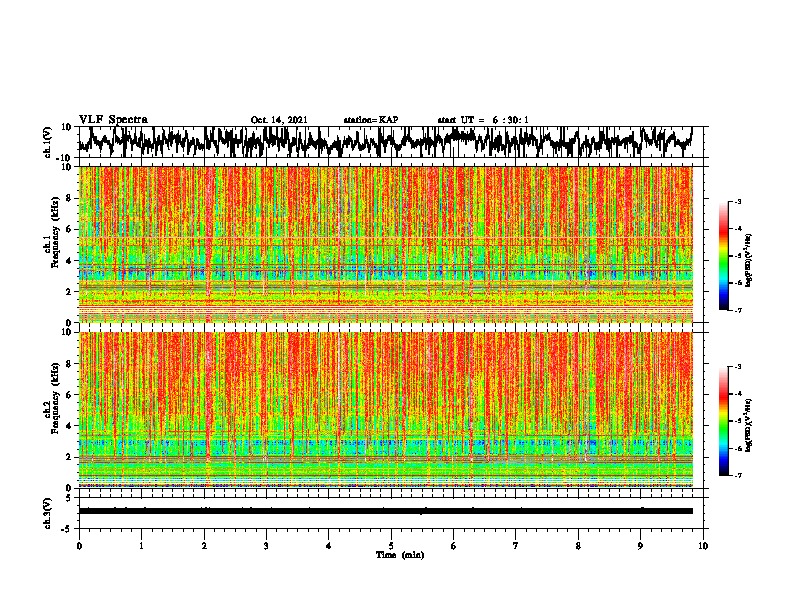Click the "VLF Spectra" plot title
Screen dimensions: 792x612
[113, 120]
